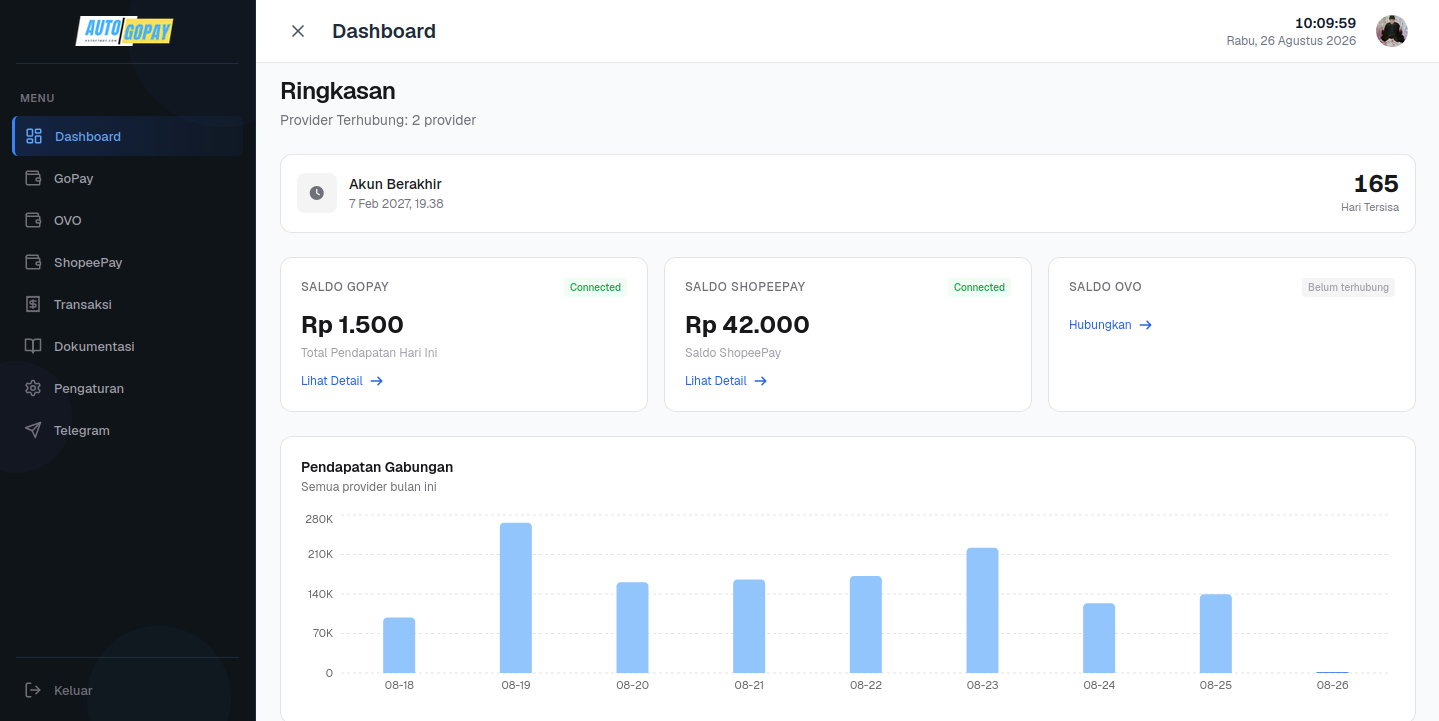
Task: Click the ShopeePay Connected status badge
Action: 979,287
